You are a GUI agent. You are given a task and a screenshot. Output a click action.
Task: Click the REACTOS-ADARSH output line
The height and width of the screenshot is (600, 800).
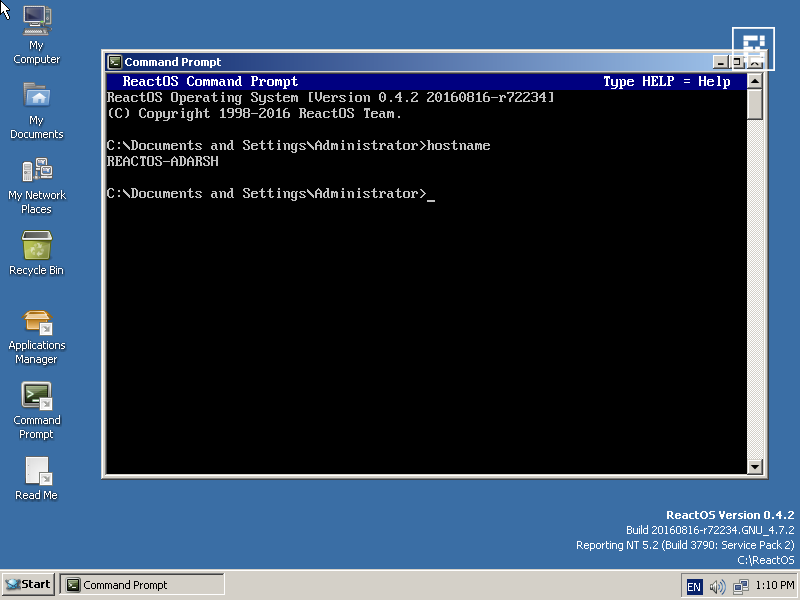163,161
